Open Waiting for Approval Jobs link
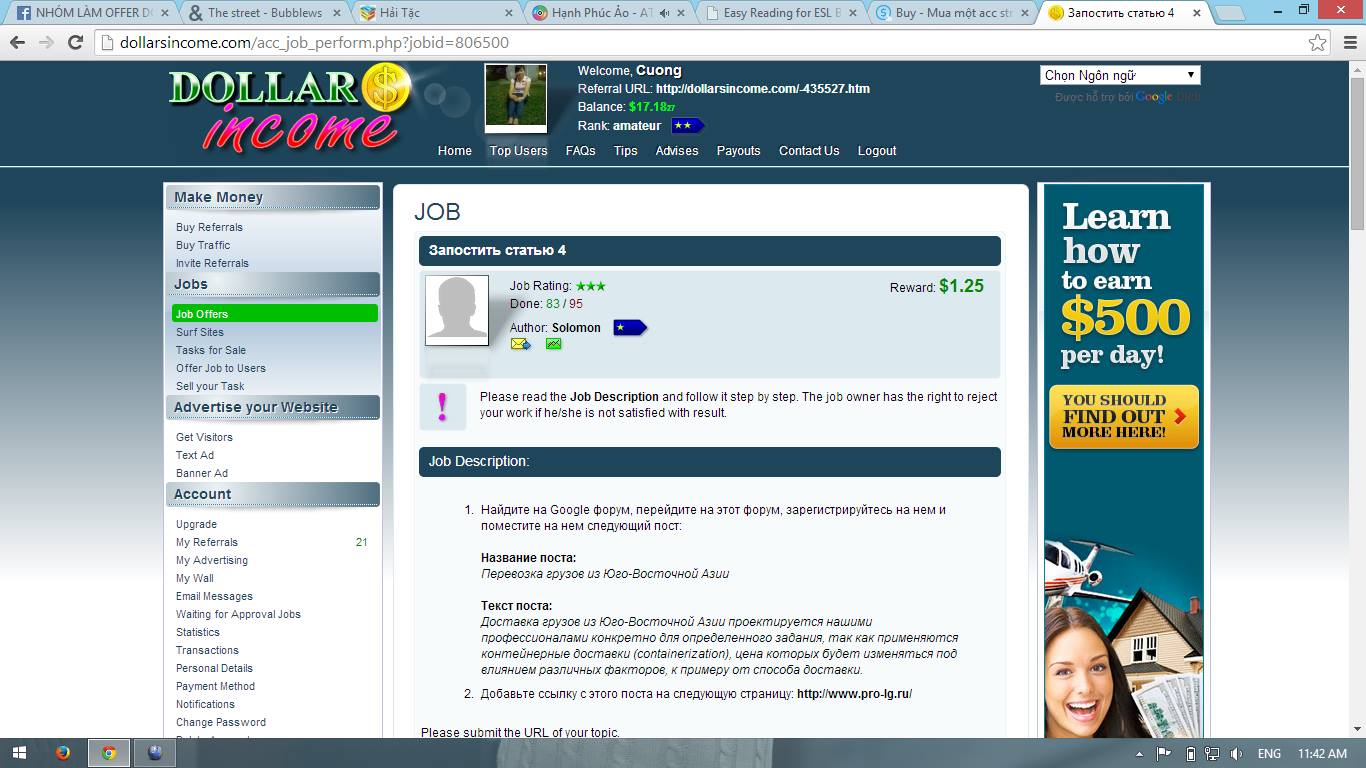 pyautogui.click(x=238, y=614)
